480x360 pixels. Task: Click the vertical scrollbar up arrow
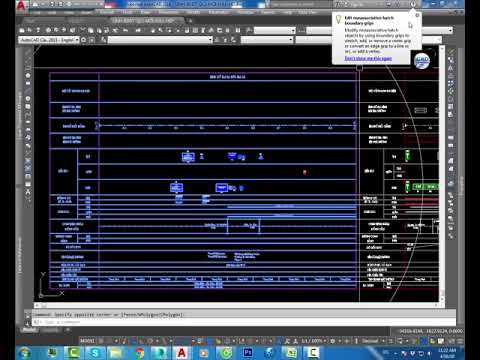pyautogui.click(x=442, y=49)
